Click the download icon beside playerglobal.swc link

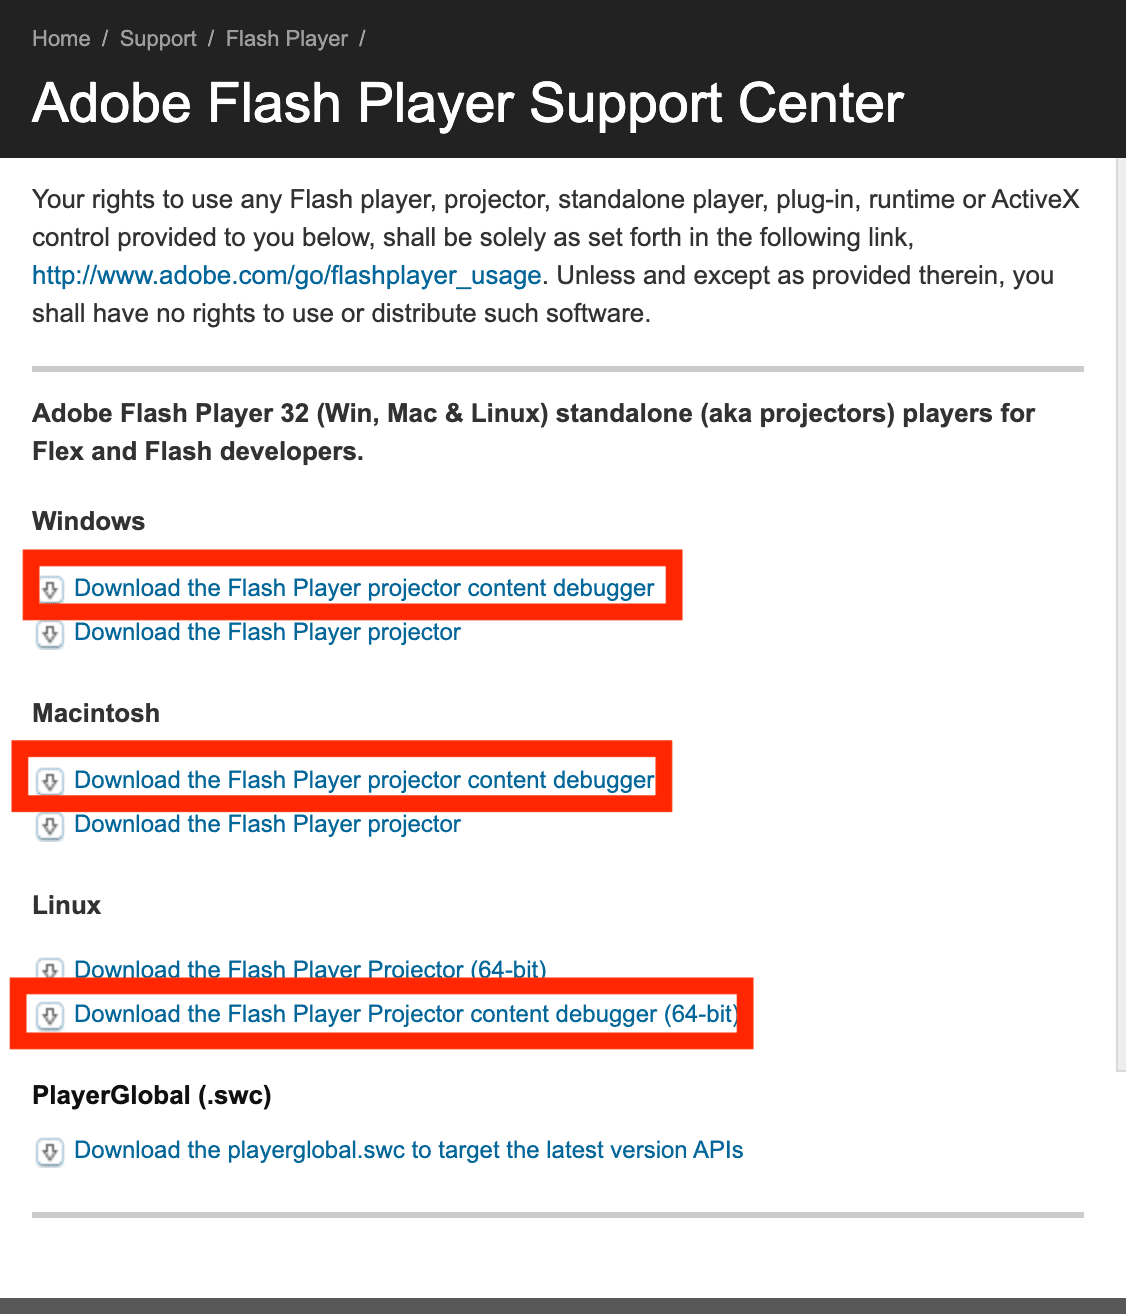coord(50,1151)
